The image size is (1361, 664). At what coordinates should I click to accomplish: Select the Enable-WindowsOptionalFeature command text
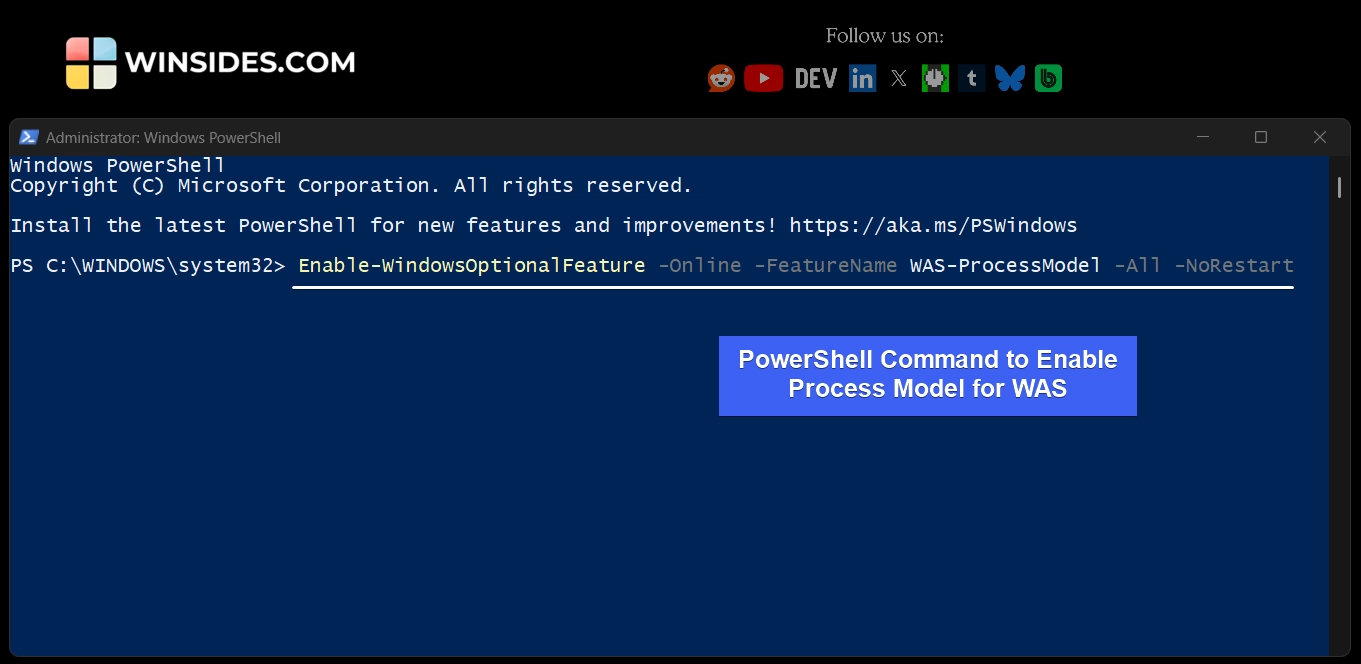click(470, 265)
